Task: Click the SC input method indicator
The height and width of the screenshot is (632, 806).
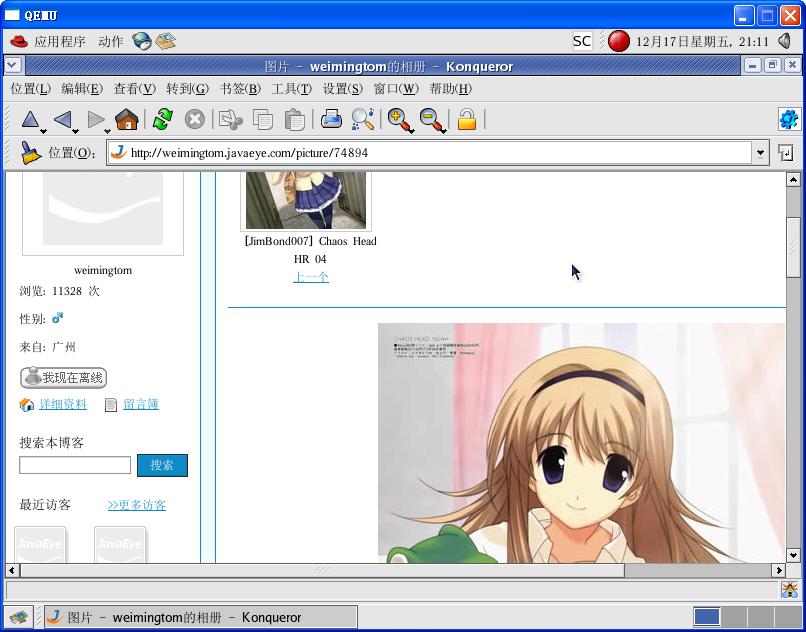Action: click(x=582, y=41)
